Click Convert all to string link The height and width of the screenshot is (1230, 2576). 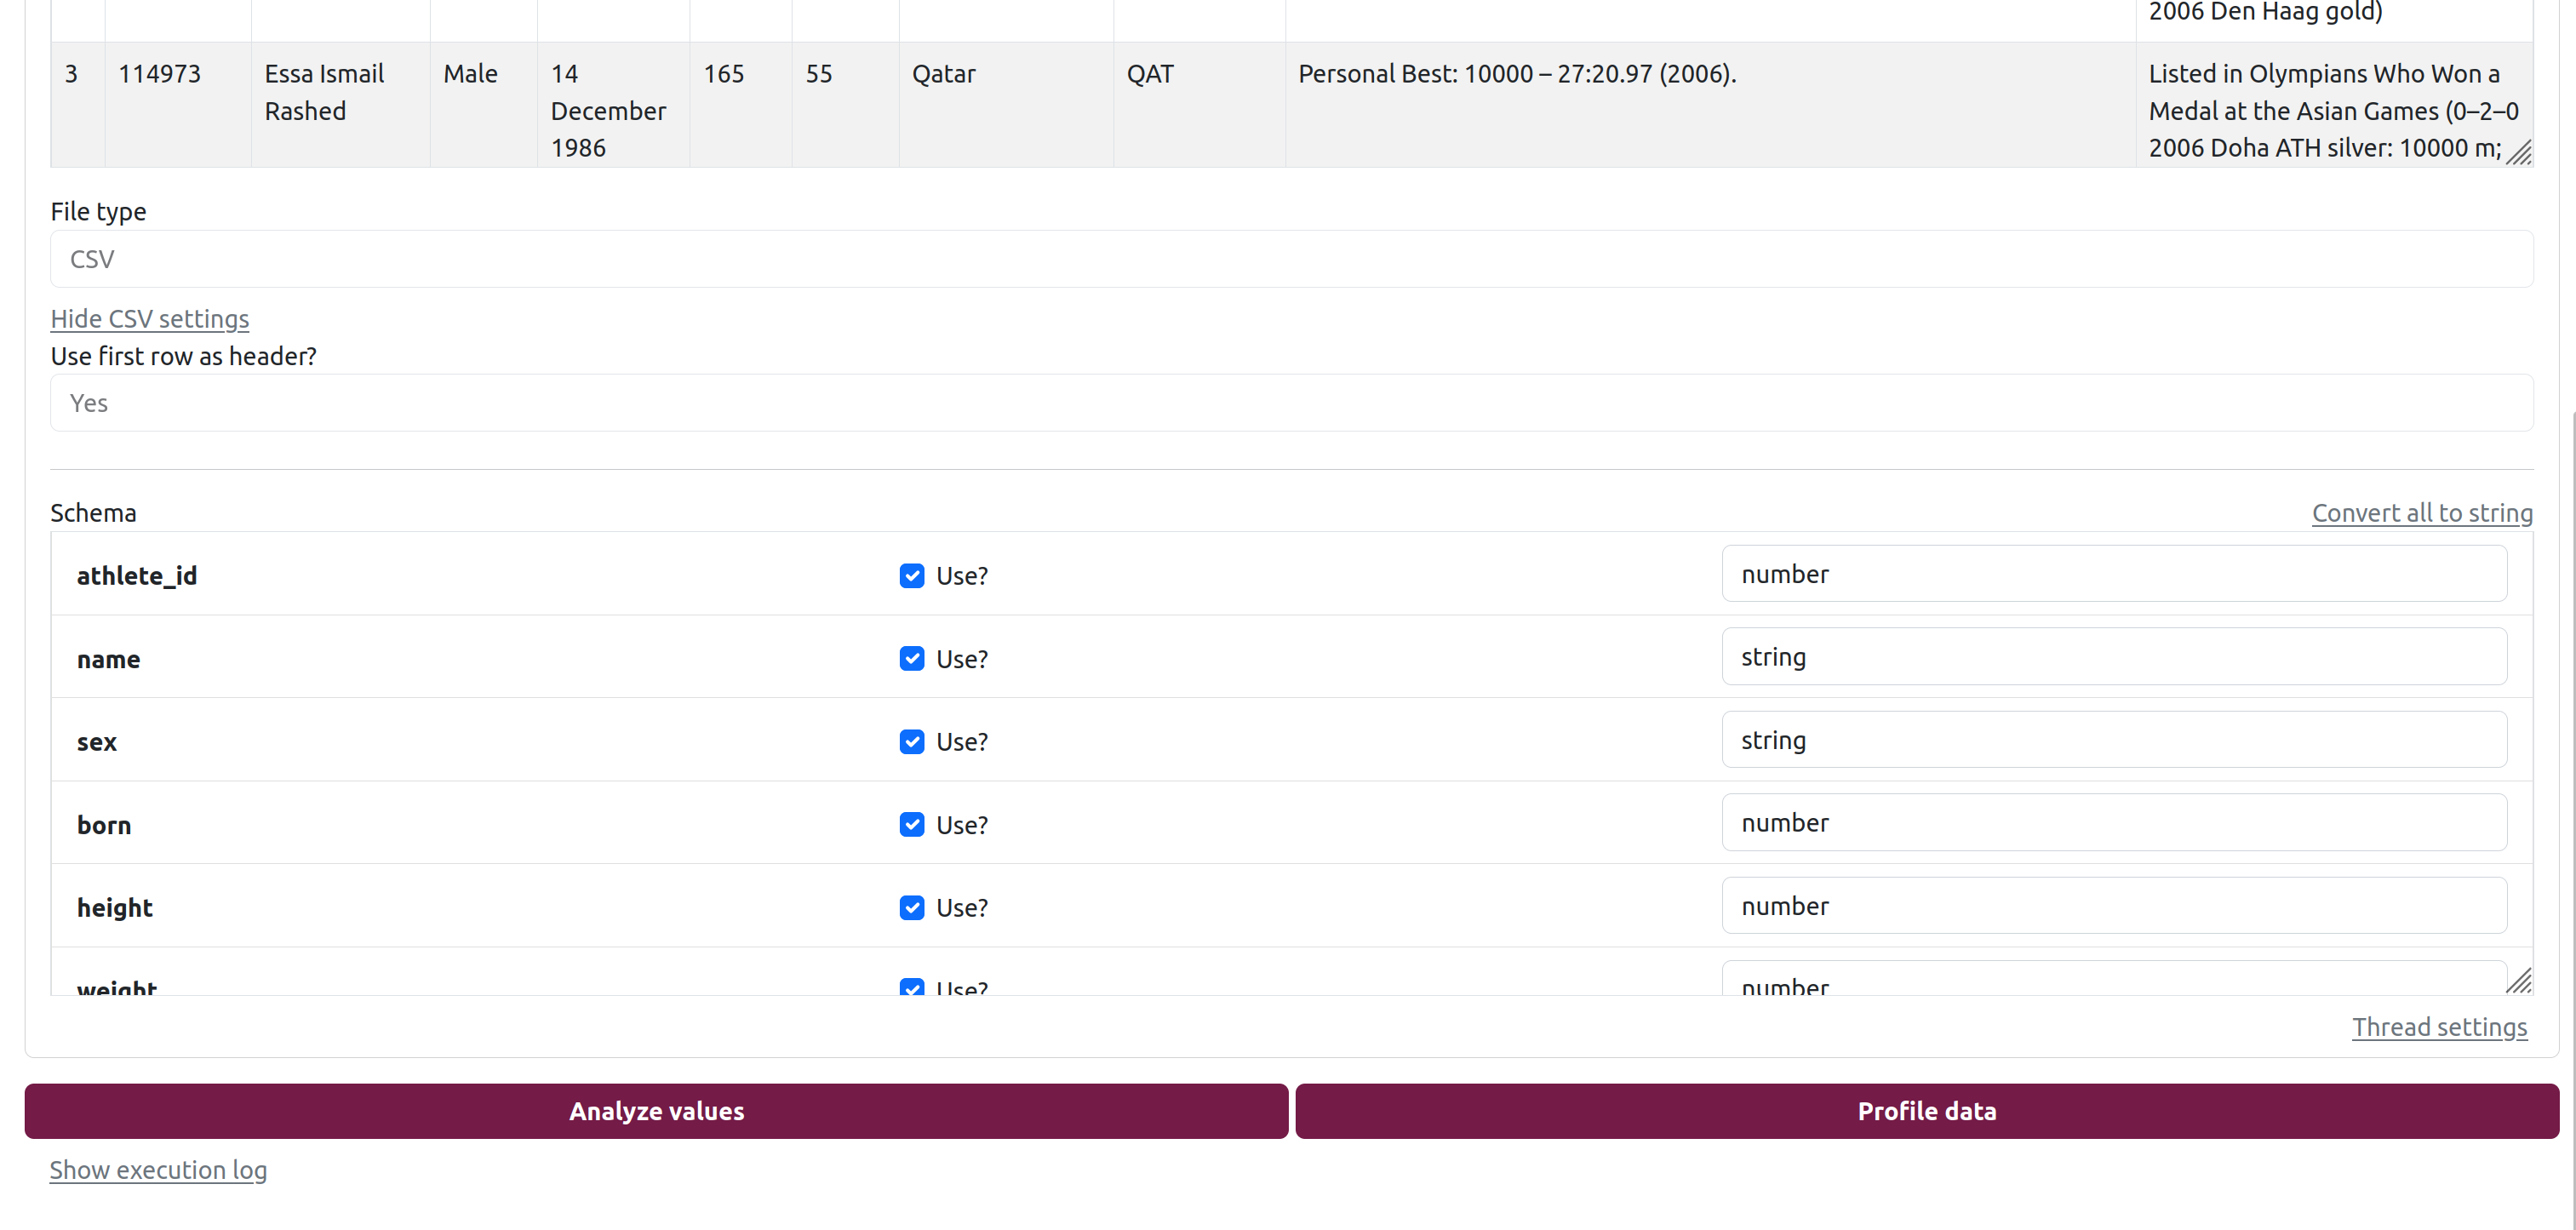point(2421,513)
